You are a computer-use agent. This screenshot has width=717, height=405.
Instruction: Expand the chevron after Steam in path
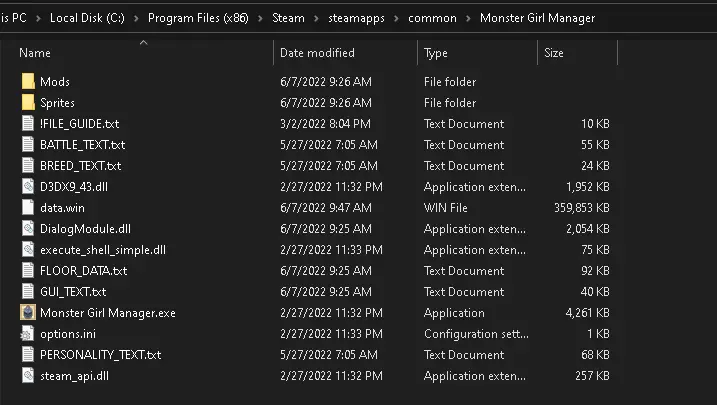click(x=316, y=18)
